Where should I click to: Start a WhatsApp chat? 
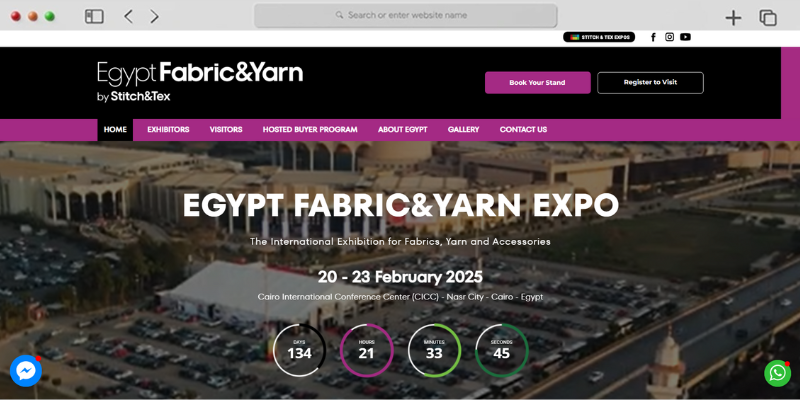click(x=777, y=373)
